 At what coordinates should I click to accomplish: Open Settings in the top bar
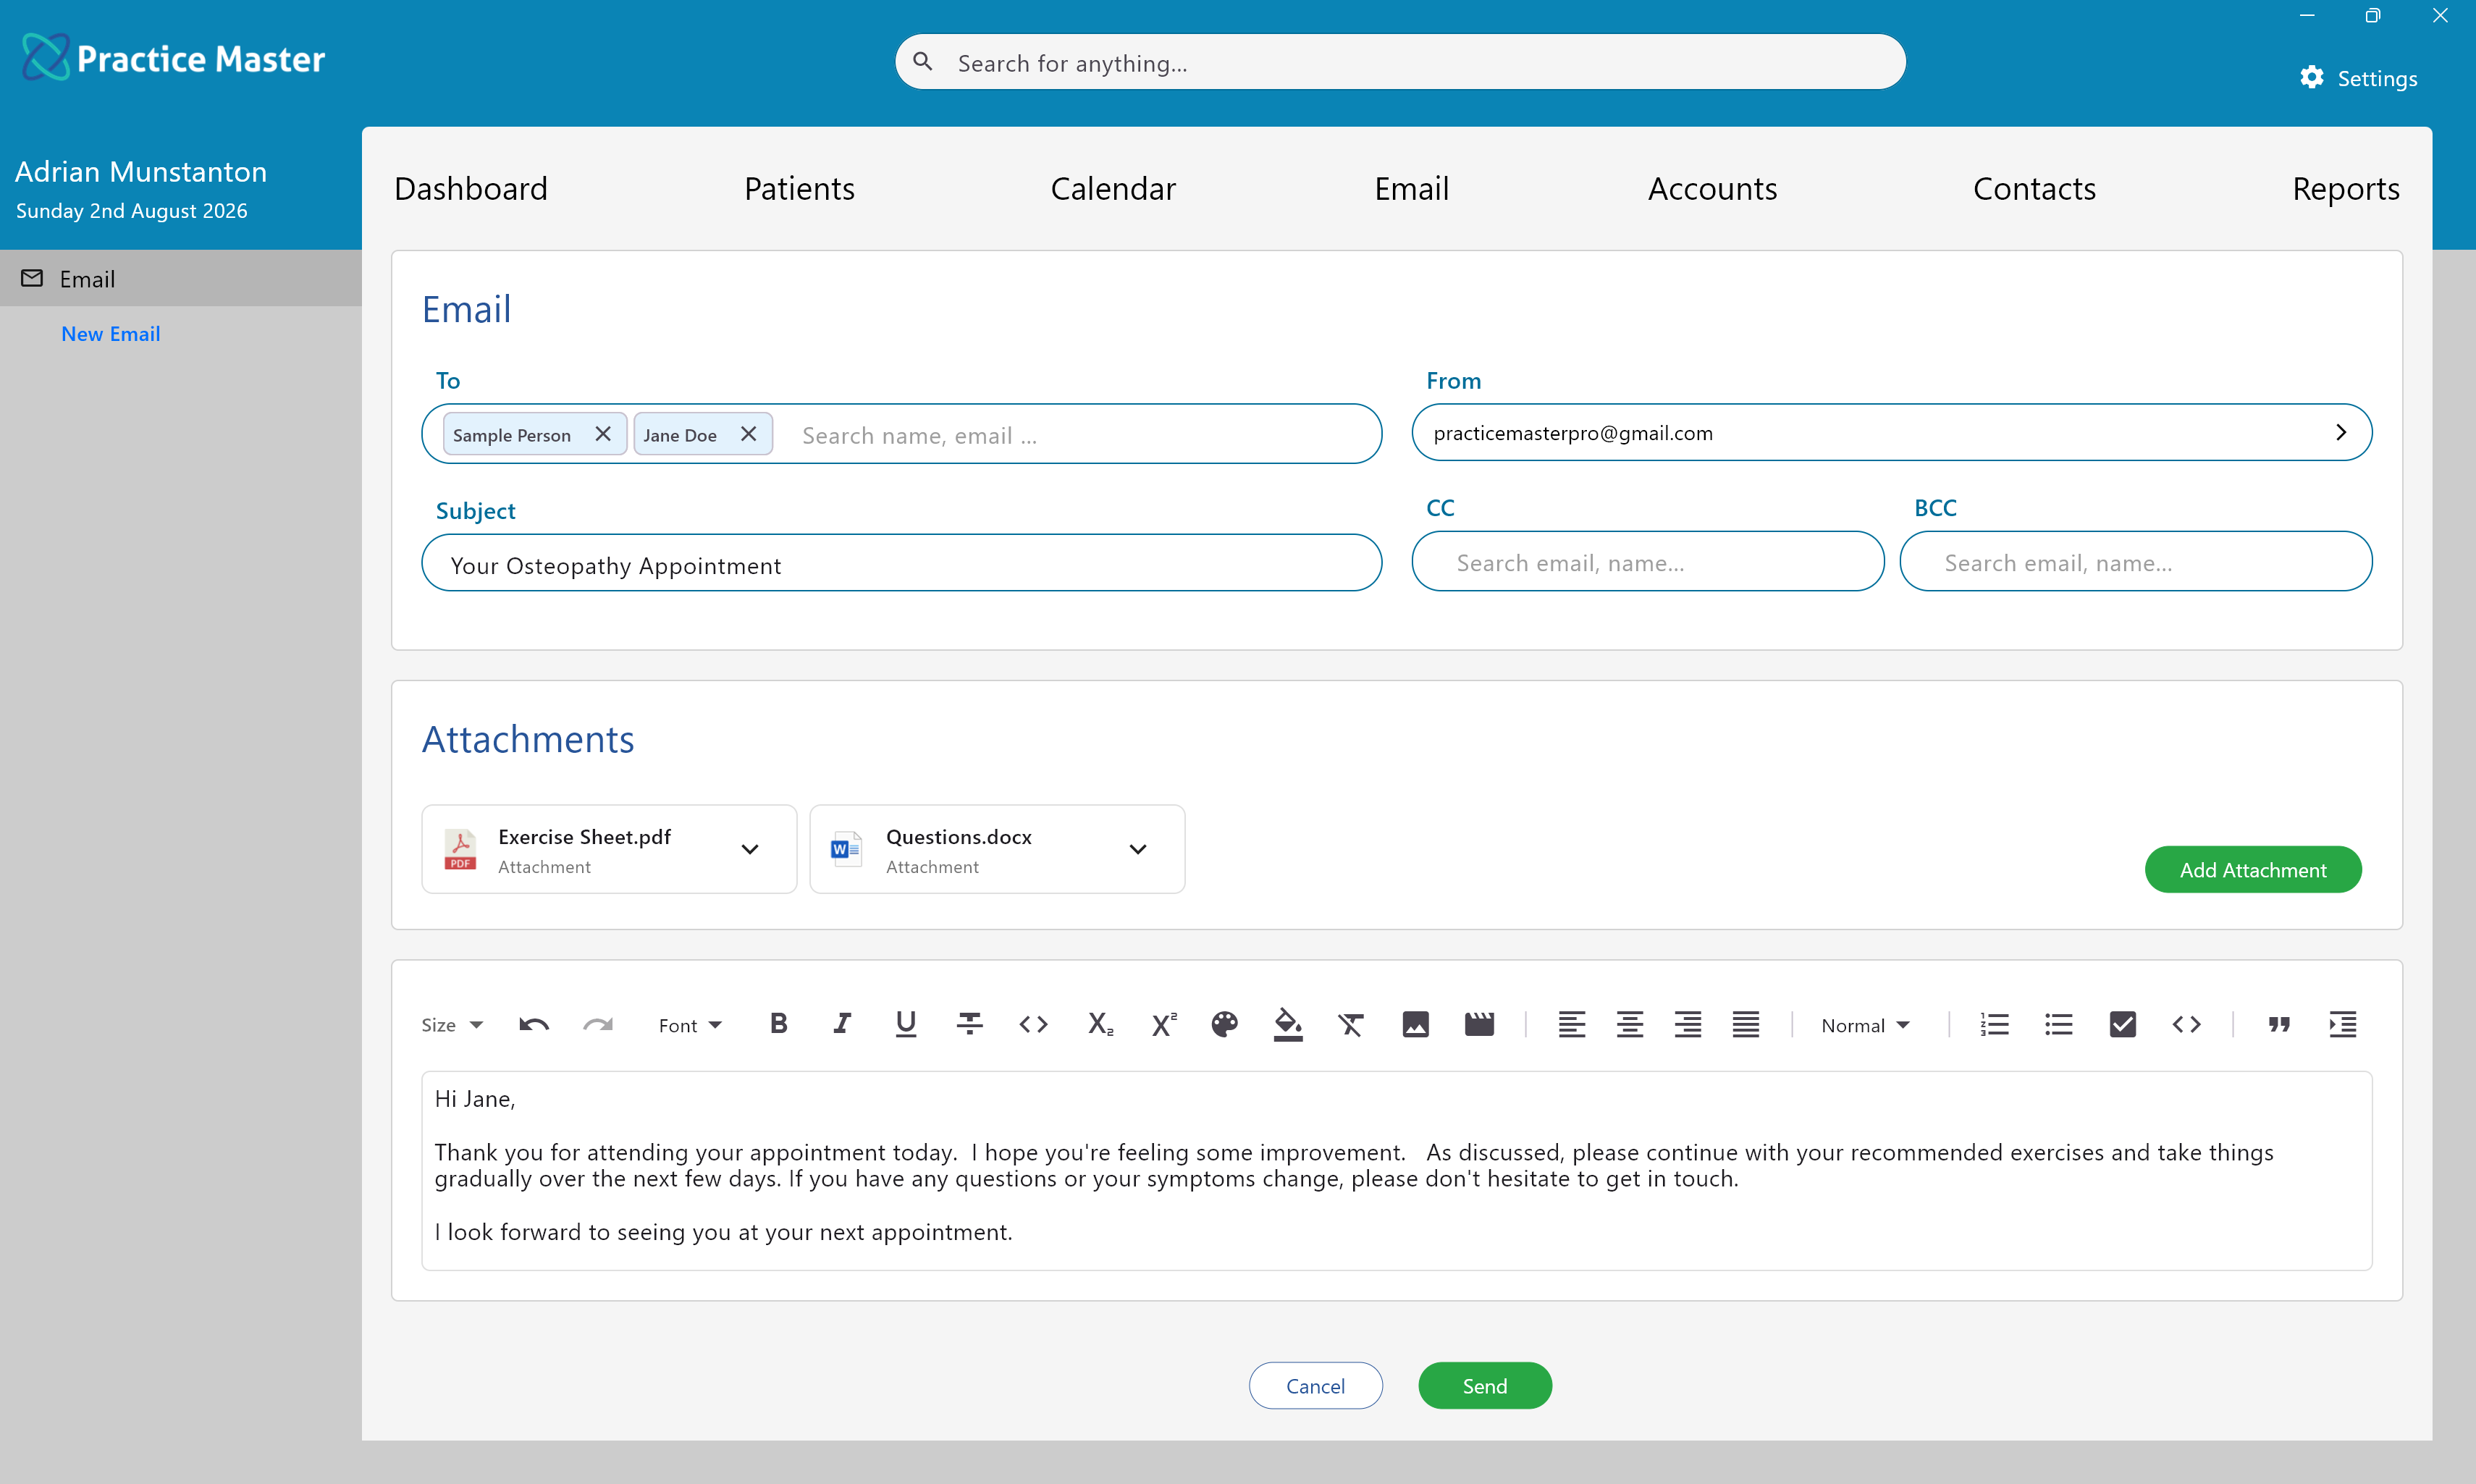2358,78
